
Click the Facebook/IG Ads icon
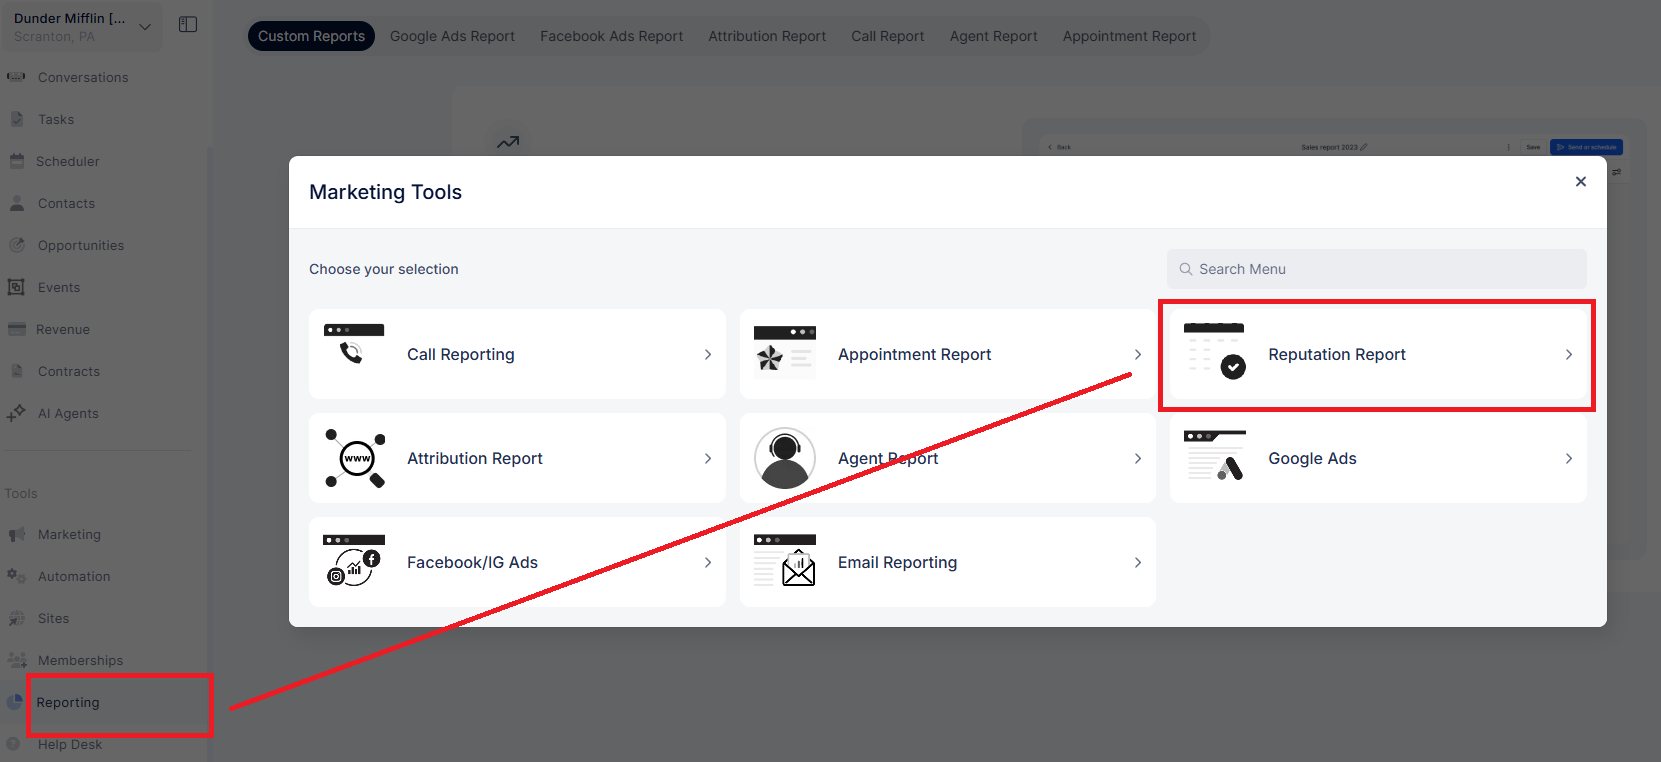[x=354, y=561]
